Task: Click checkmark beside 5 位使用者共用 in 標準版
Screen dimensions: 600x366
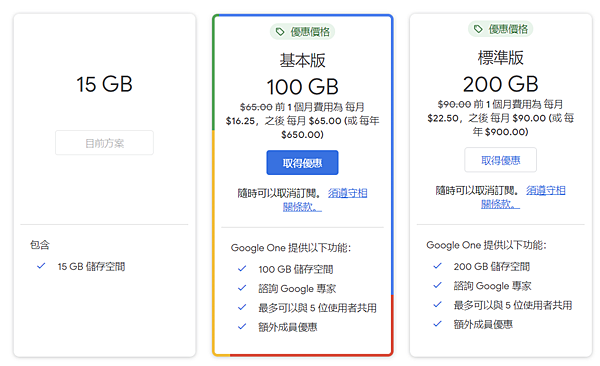Action: pyautogui.click(x=437, y=304)
